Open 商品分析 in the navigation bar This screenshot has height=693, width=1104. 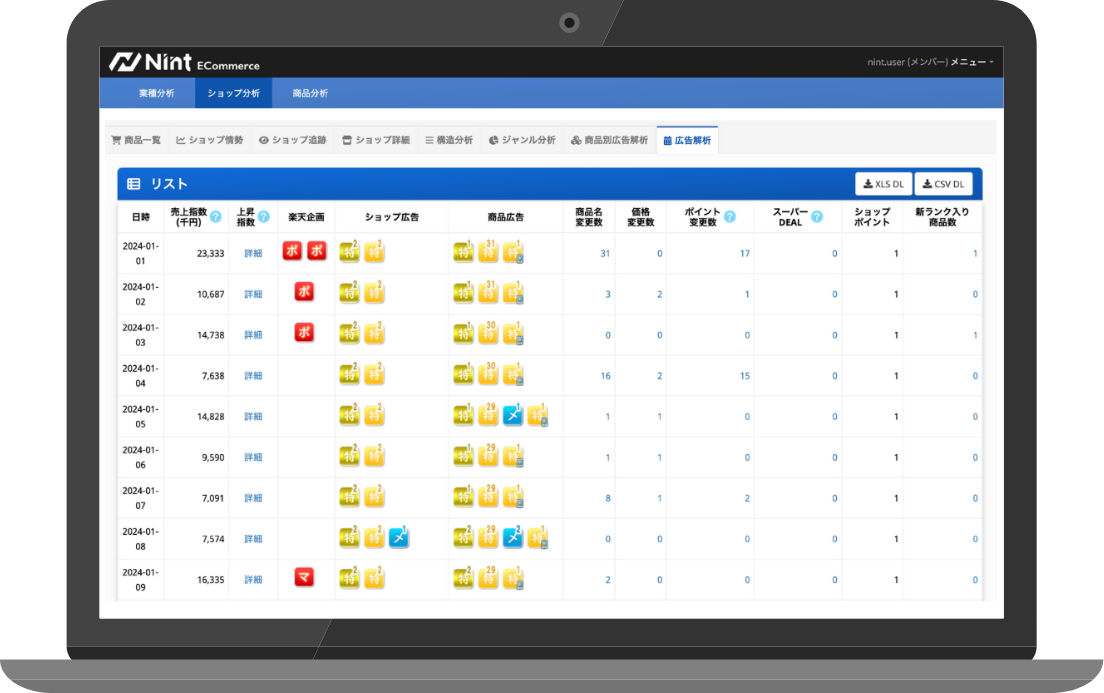click(310, 93)
